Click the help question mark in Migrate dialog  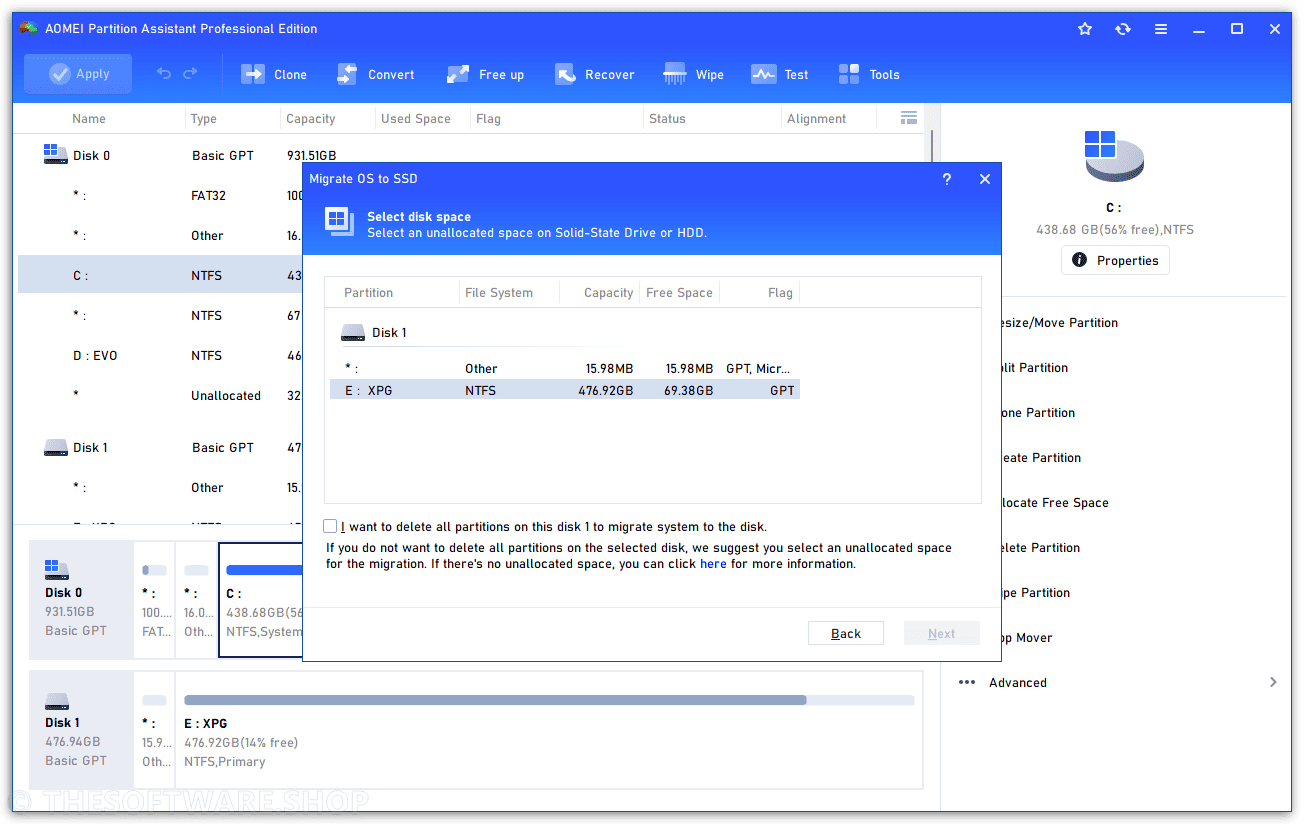947,179
